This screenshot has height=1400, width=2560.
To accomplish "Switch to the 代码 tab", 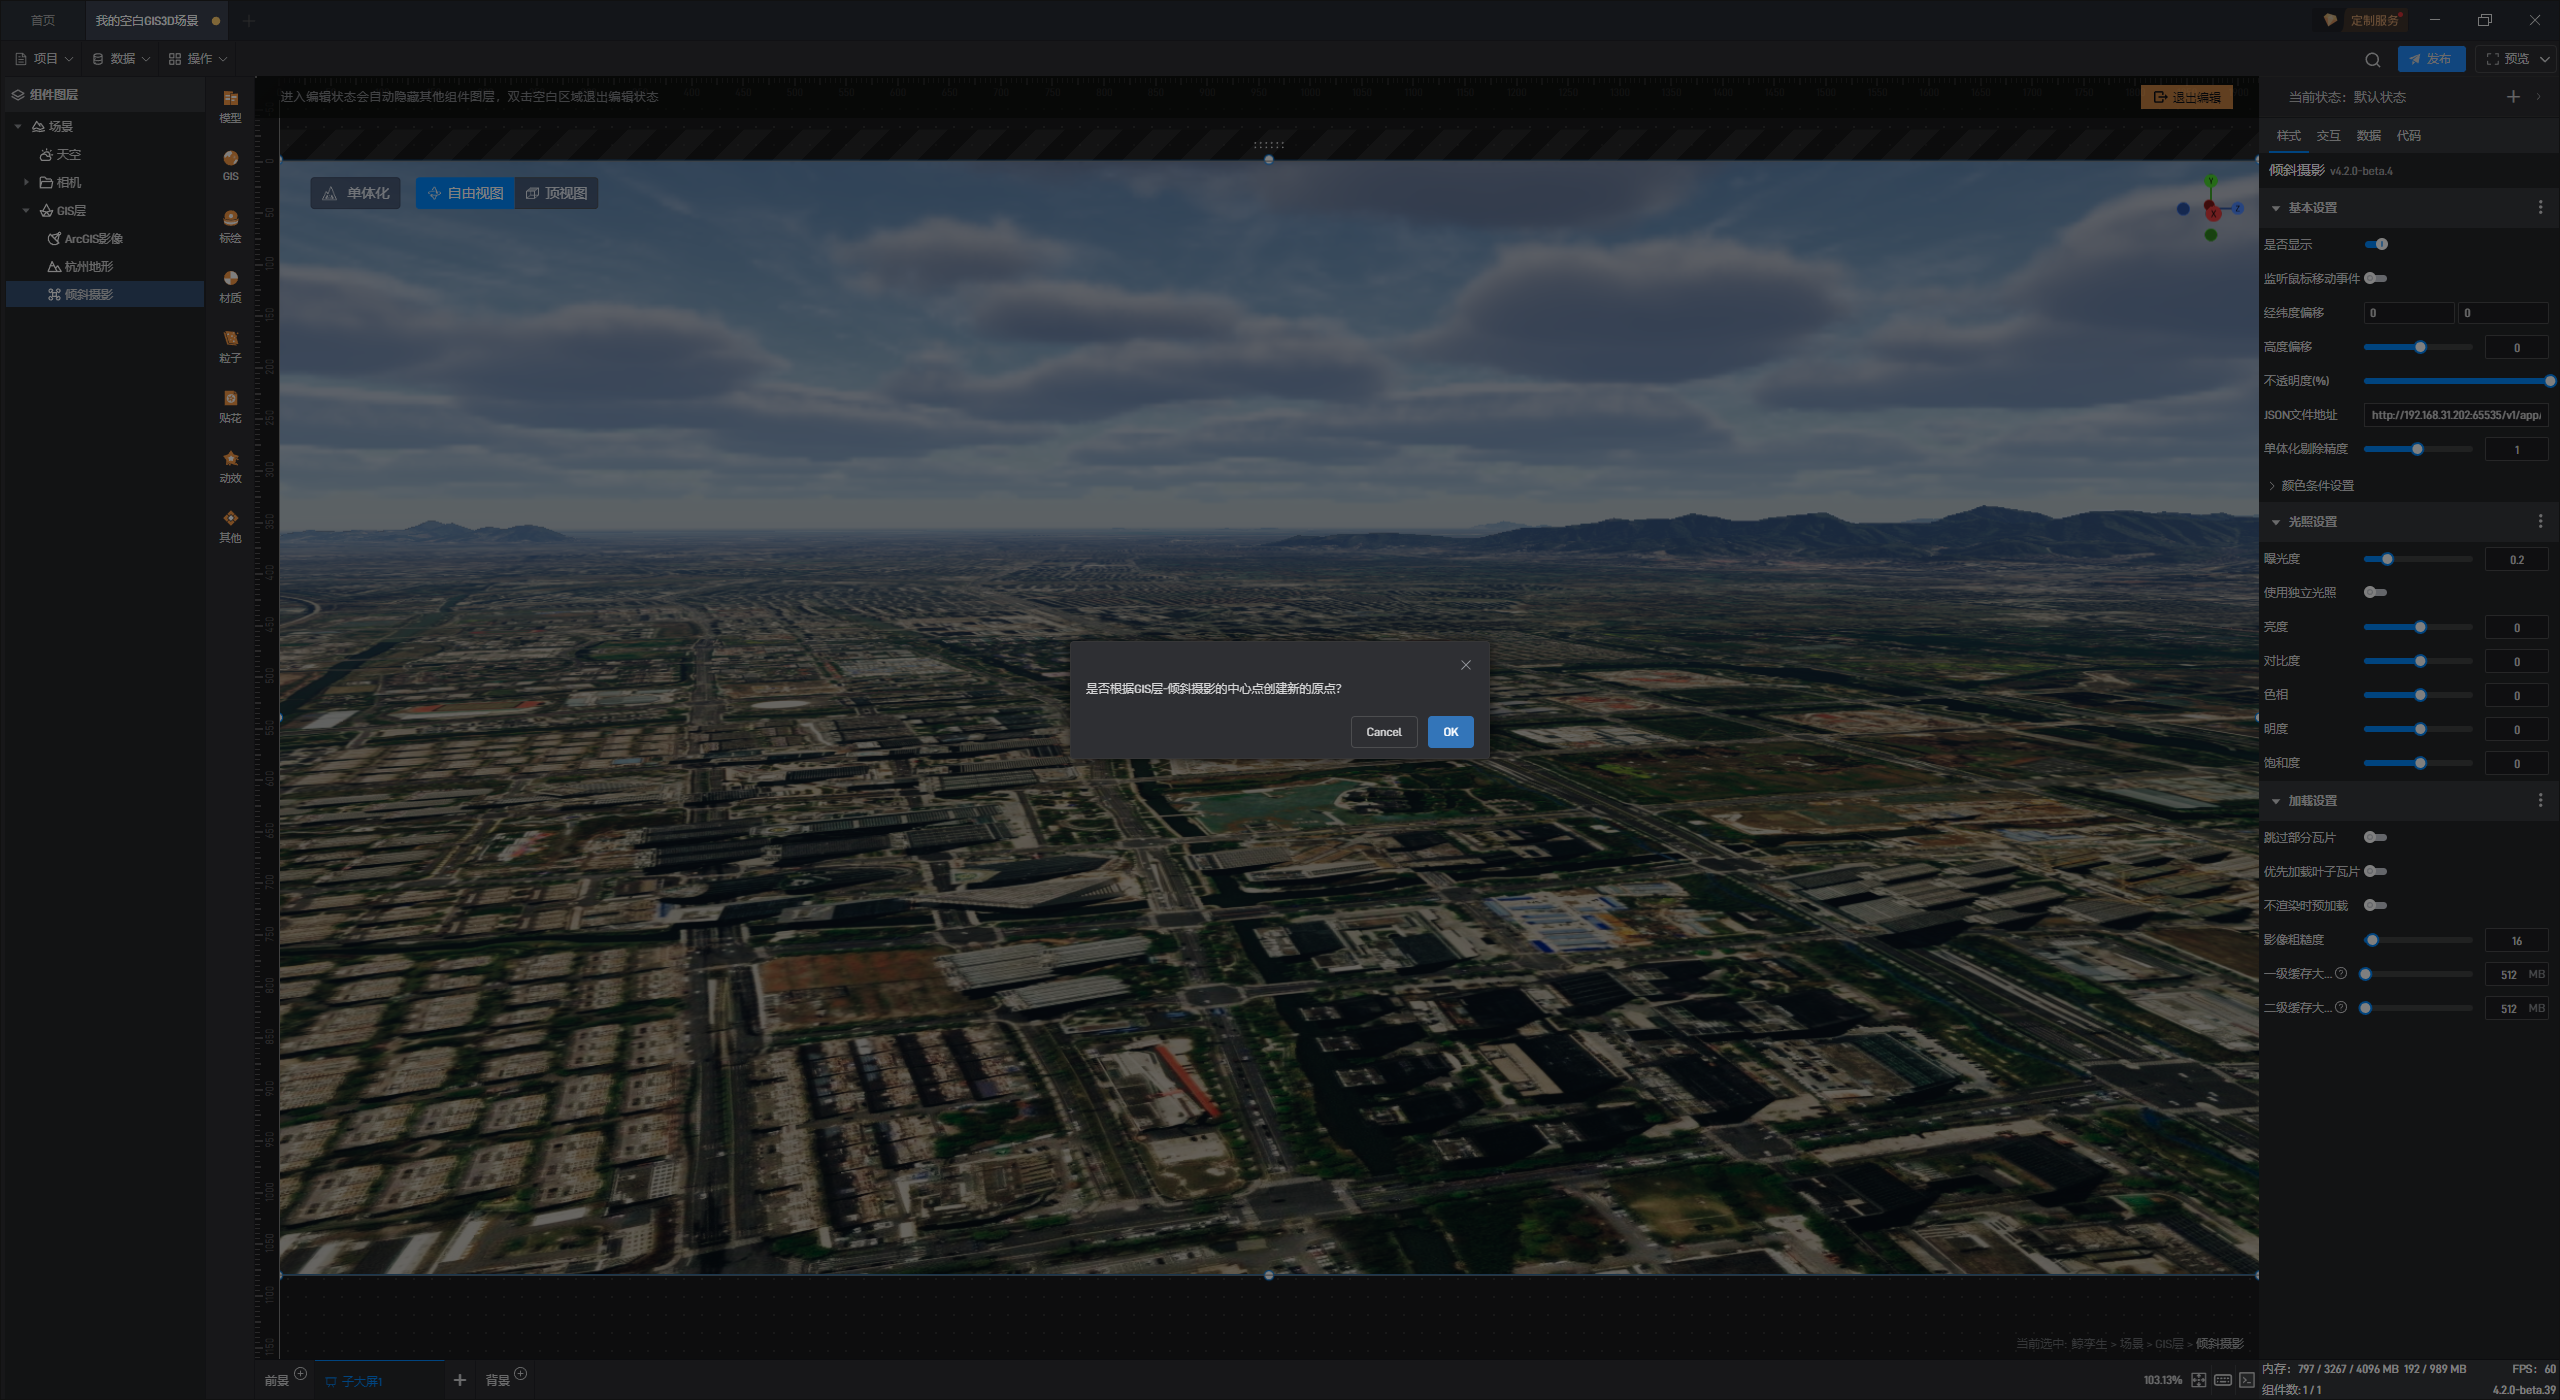I will point(2408,136).
